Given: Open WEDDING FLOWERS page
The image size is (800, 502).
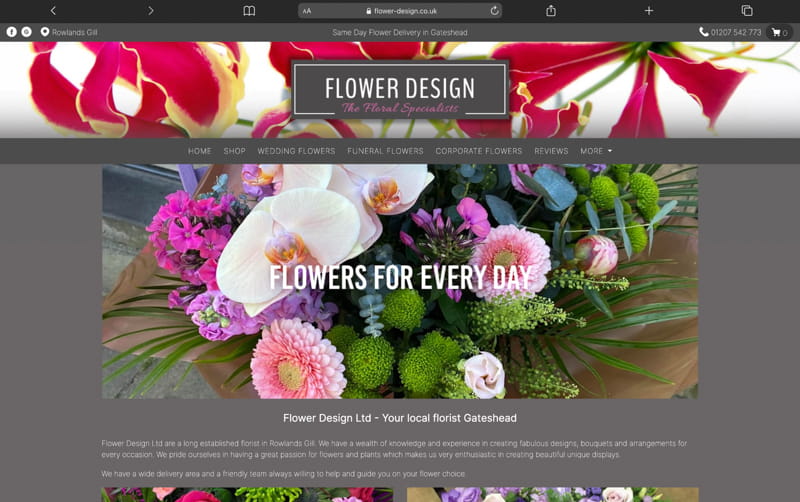Looking at the screenshot, I should coord(296,151).
